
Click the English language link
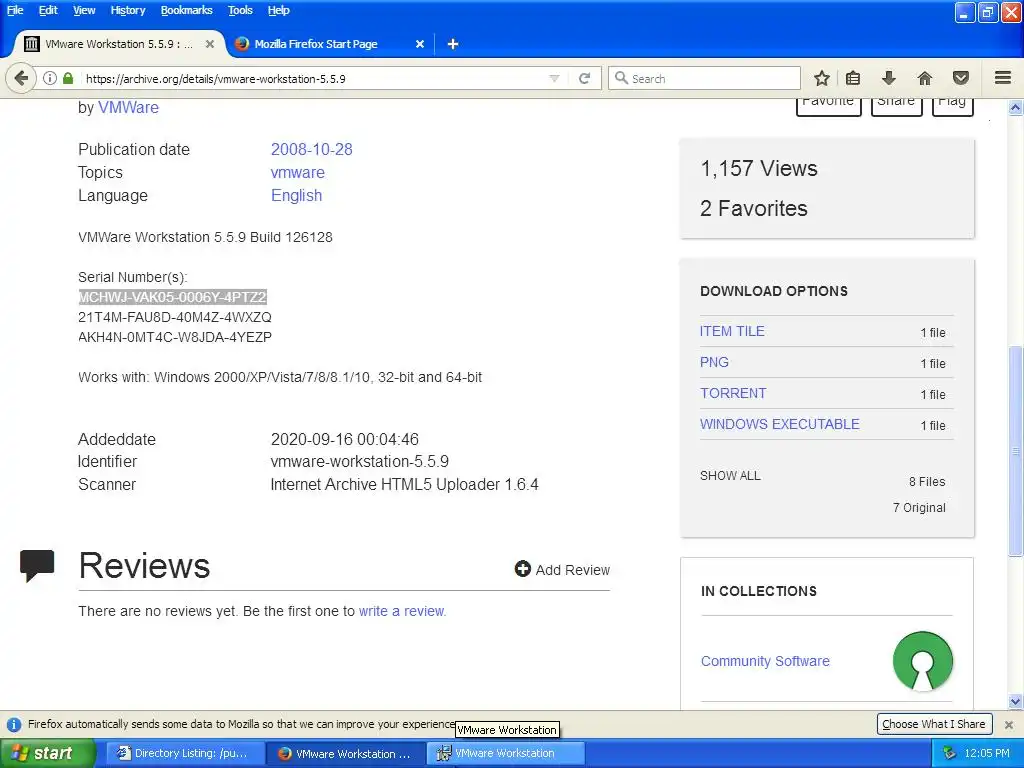[x=296, y=195]
